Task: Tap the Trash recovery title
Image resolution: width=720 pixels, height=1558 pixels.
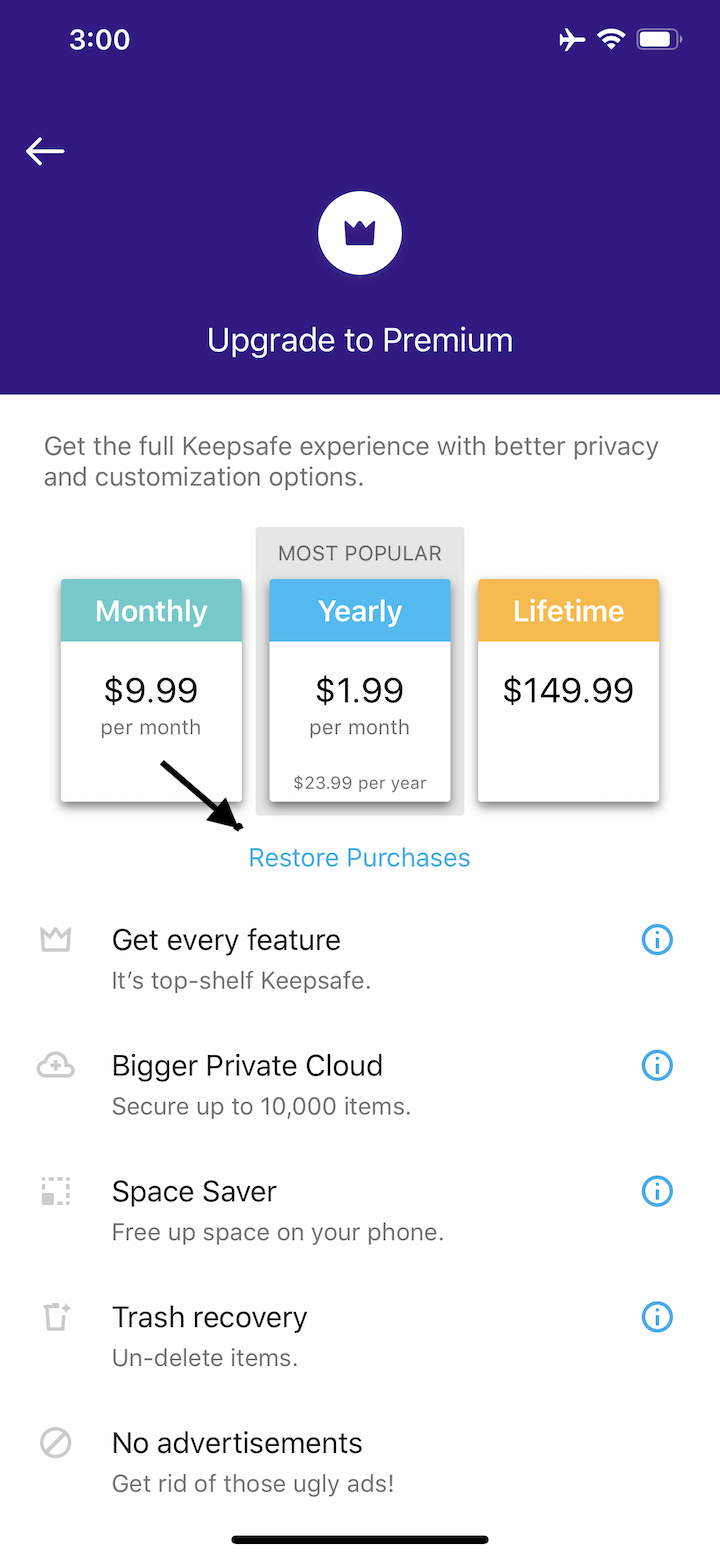Action: pos(209,1317)
